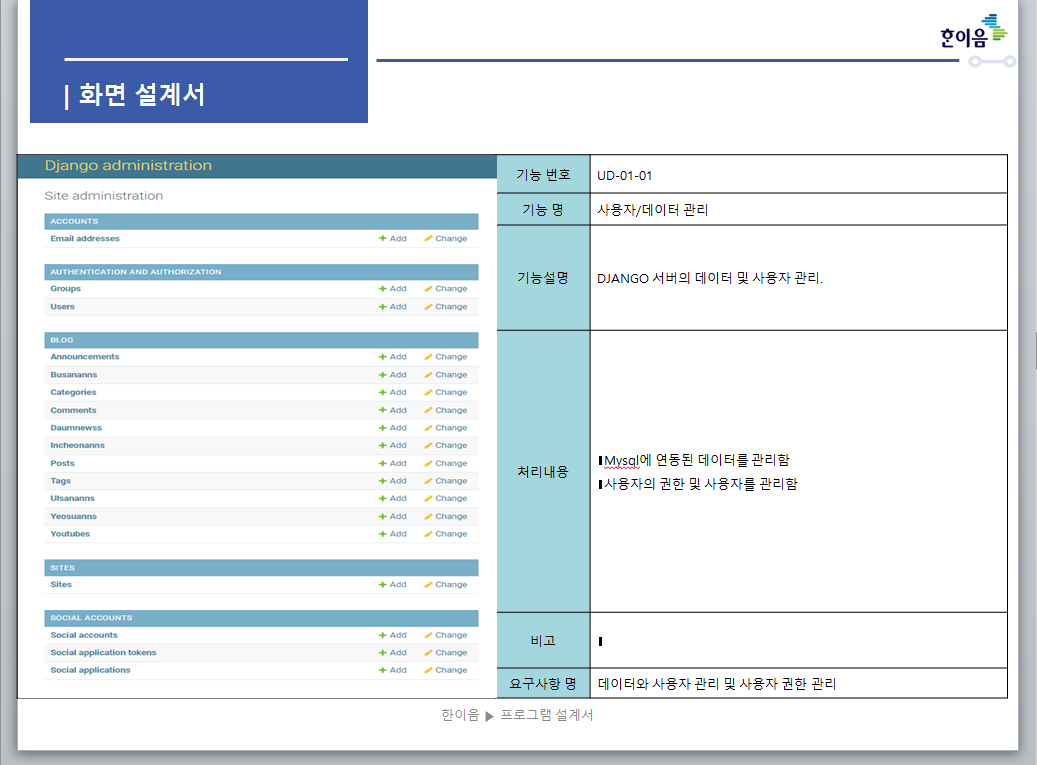This screenshot has height=765, width=1037.
Task: Click Change for Email addresses
Action: (x=446, y=239)
